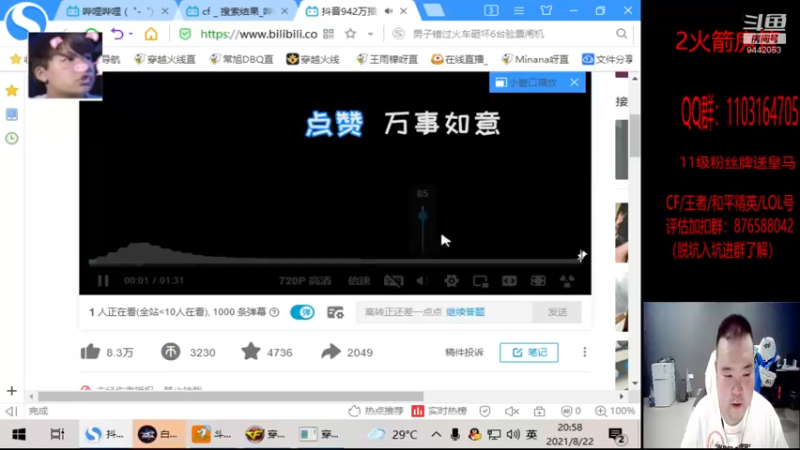Click the 继续答题 link

tap(465, 312)
